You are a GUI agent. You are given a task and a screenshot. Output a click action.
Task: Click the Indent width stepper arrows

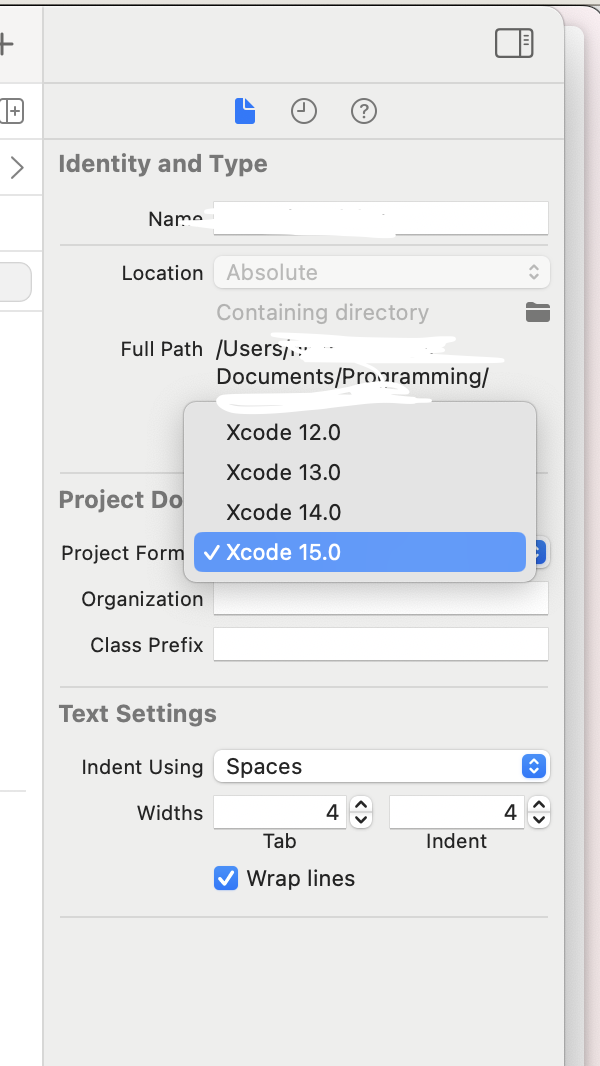(539, 813)
